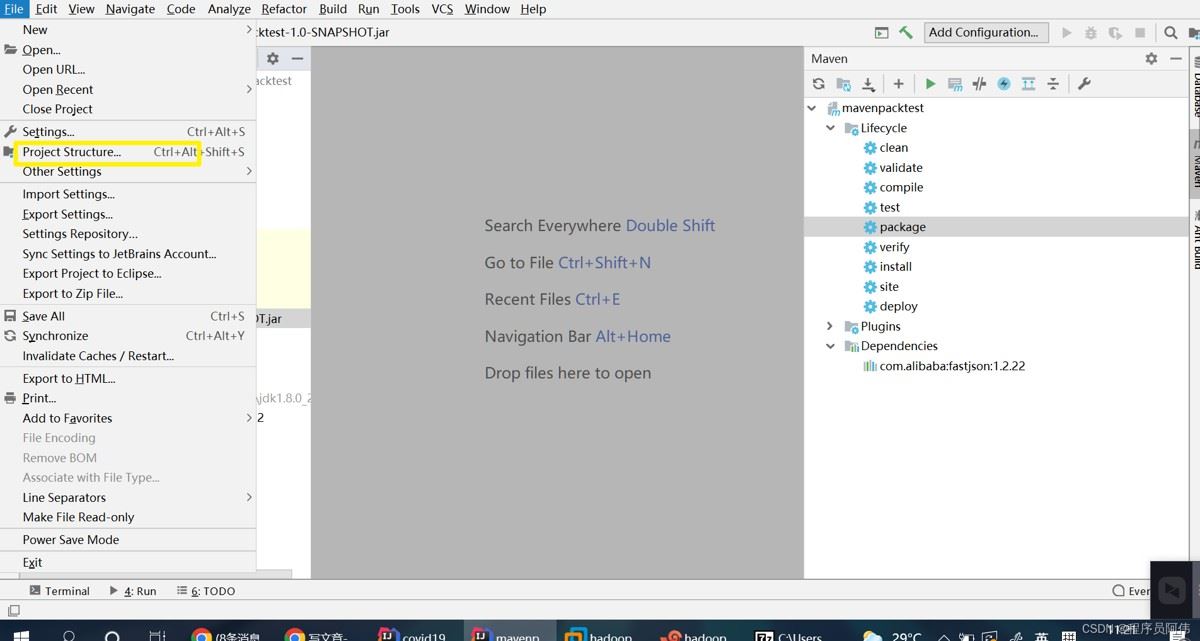Image resolution: width=1200 pixels, height=641 pixels.
Task: Collapse the Dependencies node
Action: click(830, 346)
